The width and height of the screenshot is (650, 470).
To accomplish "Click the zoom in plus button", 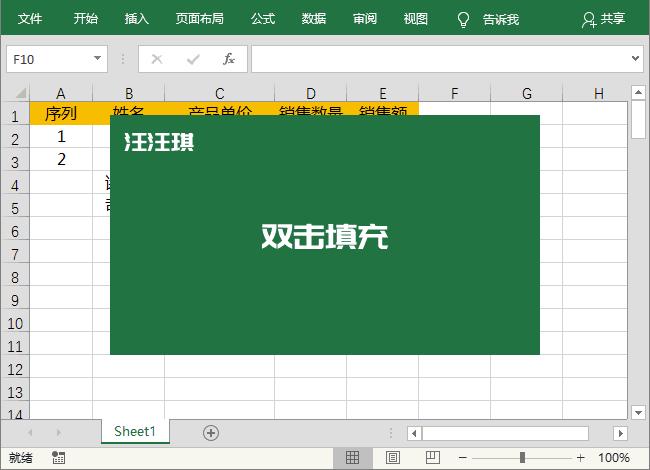I will [x=581, y=458].
